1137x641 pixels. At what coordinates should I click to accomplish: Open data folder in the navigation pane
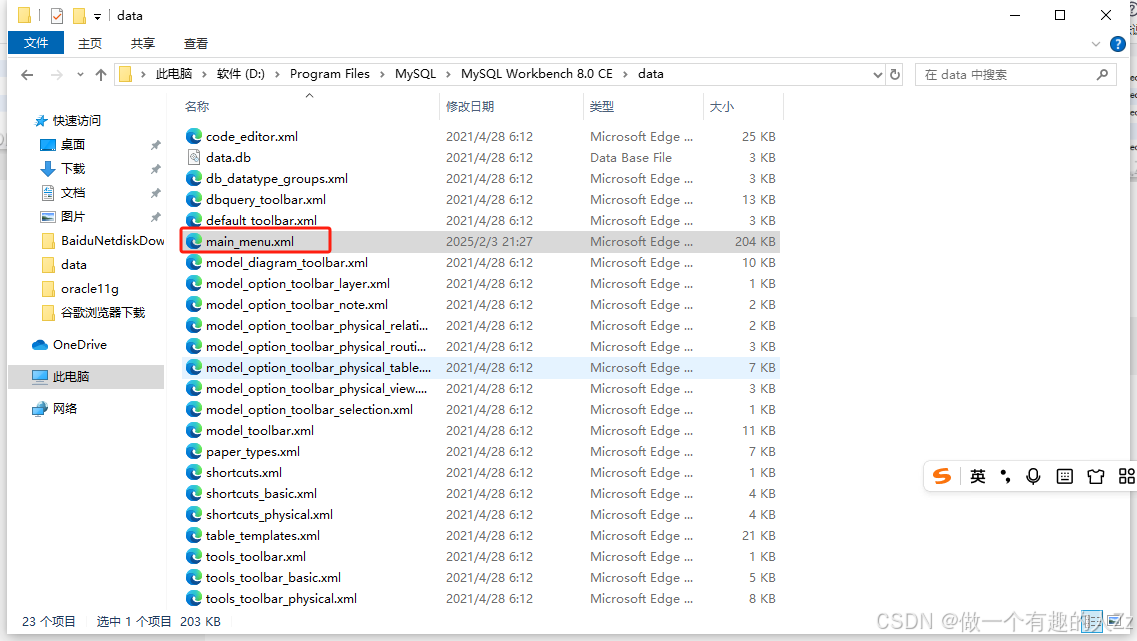[x=73, y=265]
